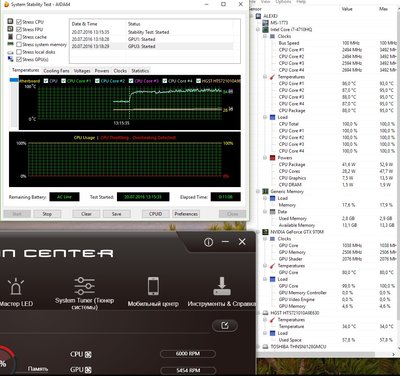Collapse the NVIDIA GeForce GTX 970M node
This screenshot has height=376, width=400.
(258, 232)
